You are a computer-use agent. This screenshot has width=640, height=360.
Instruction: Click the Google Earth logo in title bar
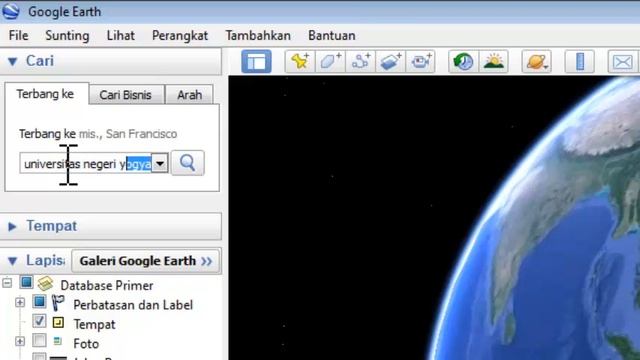(x=11, y=11)
